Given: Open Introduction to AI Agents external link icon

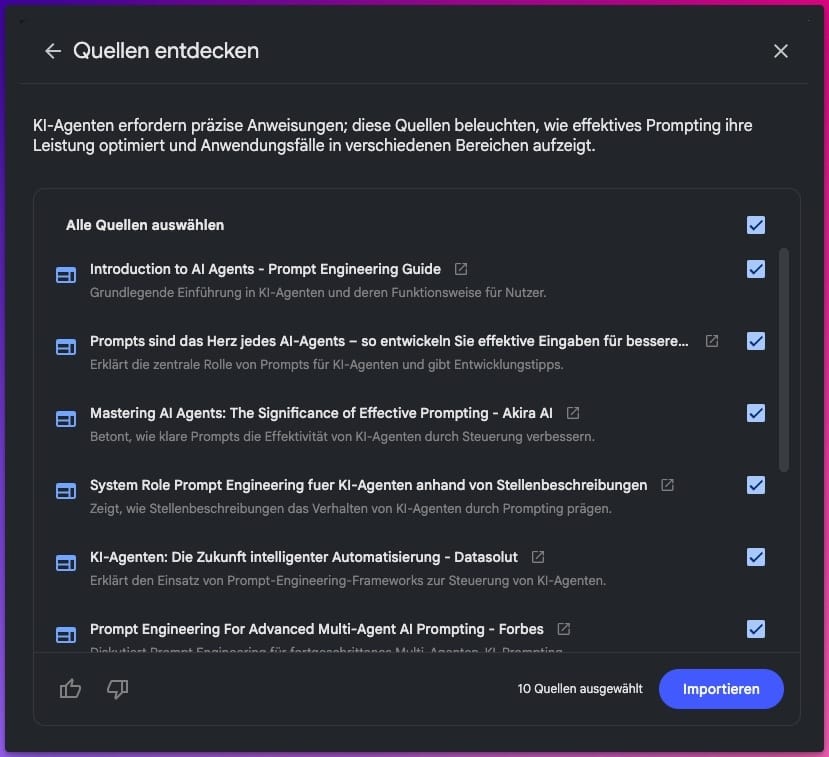Looking at the screenshot, I should point(460,269).
